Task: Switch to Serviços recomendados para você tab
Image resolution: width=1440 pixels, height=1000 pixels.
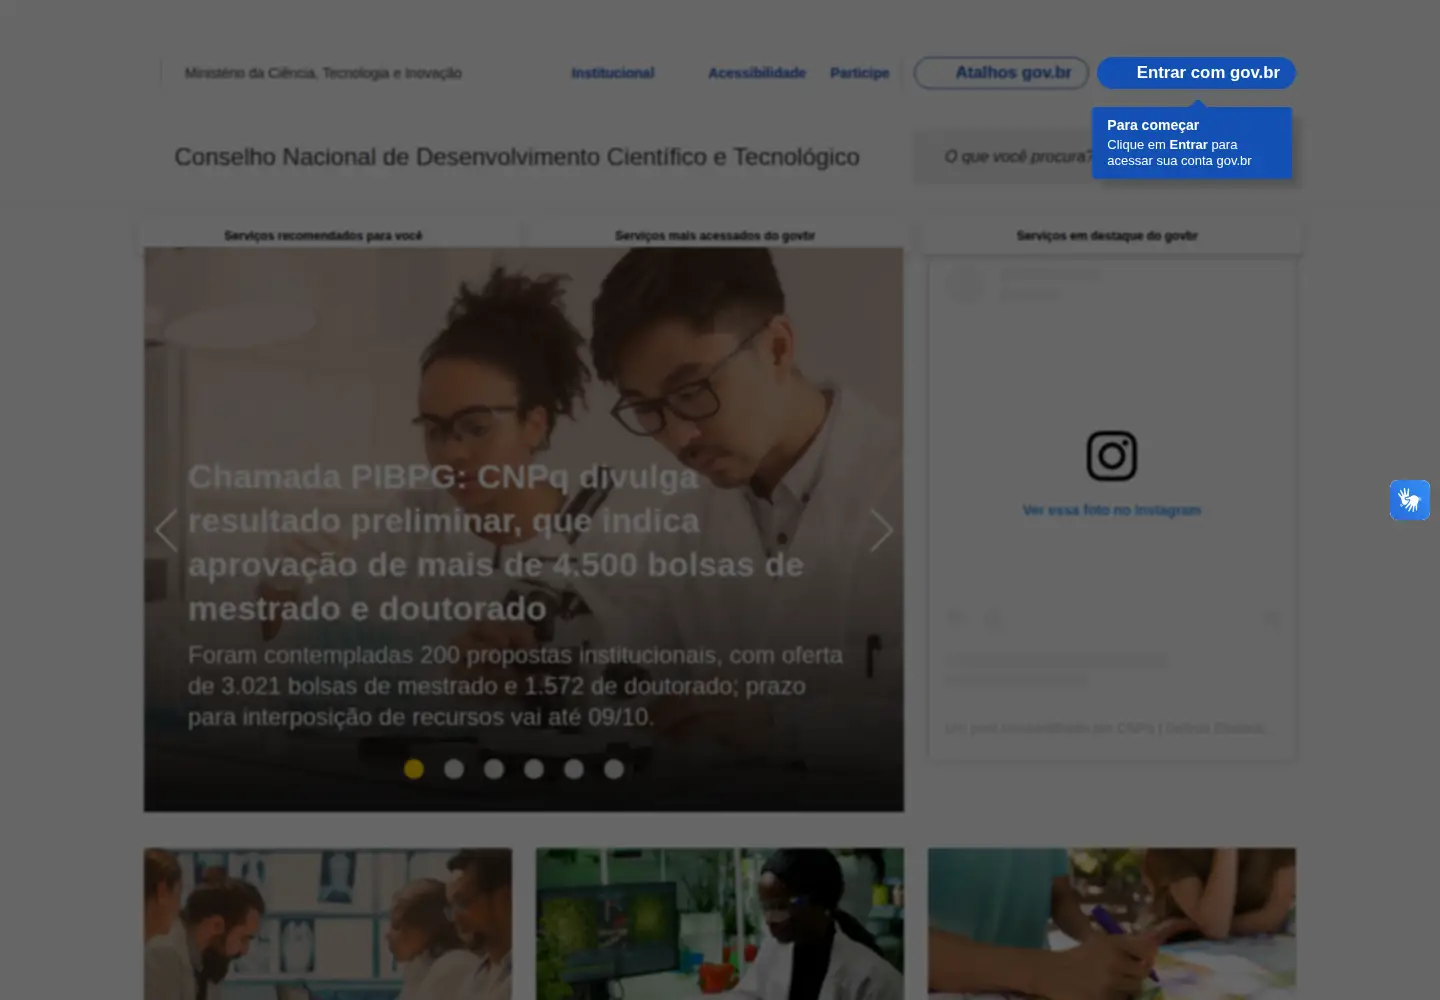Action: pyautogui.click(x=323, y=236)
